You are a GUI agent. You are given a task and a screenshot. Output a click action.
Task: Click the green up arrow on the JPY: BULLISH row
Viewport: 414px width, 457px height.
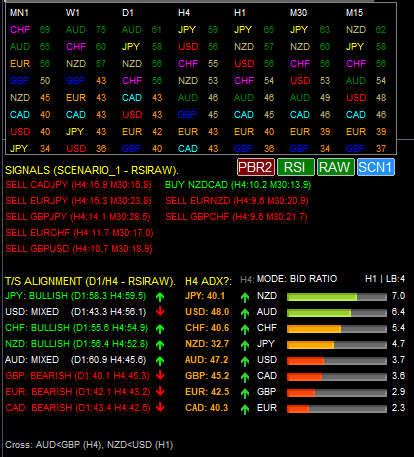[160, 296]
